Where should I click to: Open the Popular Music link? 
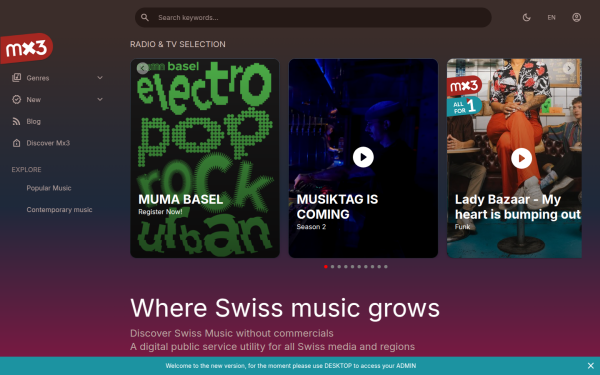[x=49, y=188]
